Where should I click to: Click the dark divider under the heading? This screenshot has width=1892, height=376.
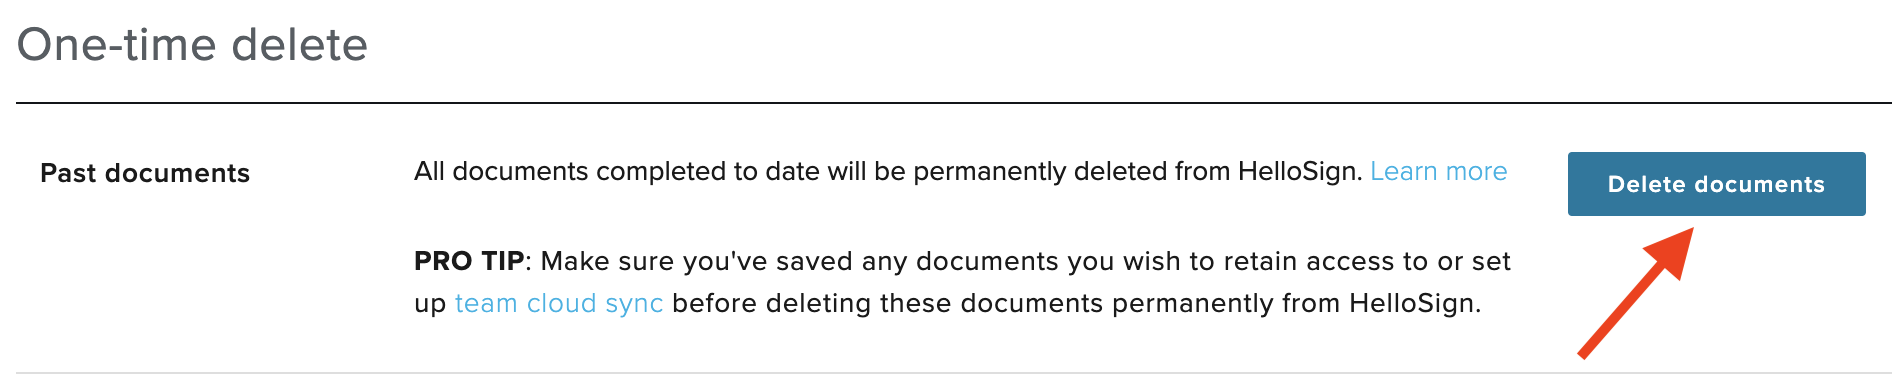click(x=954, y=103)
